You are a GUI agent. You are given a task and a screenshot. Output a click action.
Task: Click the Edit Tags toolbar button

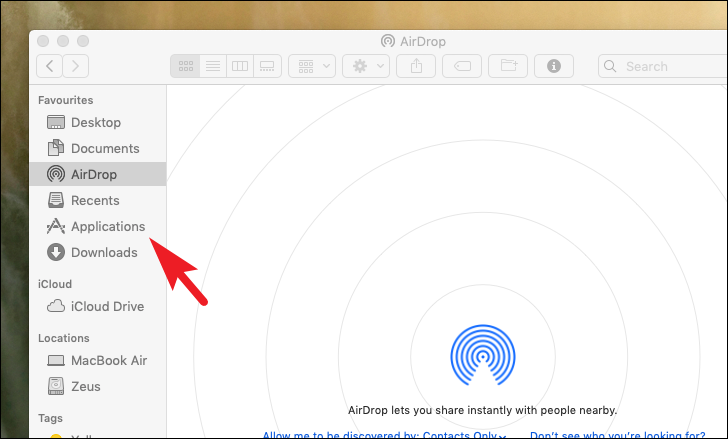[x=462, y=66]
